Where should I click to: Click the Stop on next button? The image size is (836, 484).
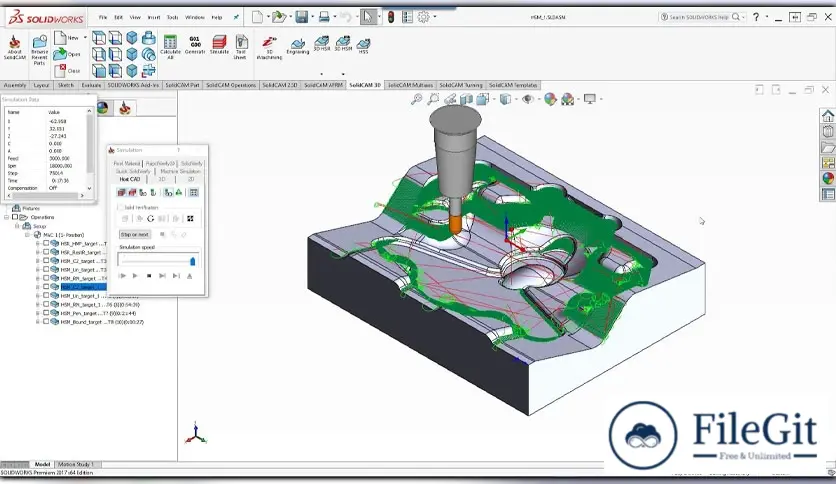coord(134,235)
